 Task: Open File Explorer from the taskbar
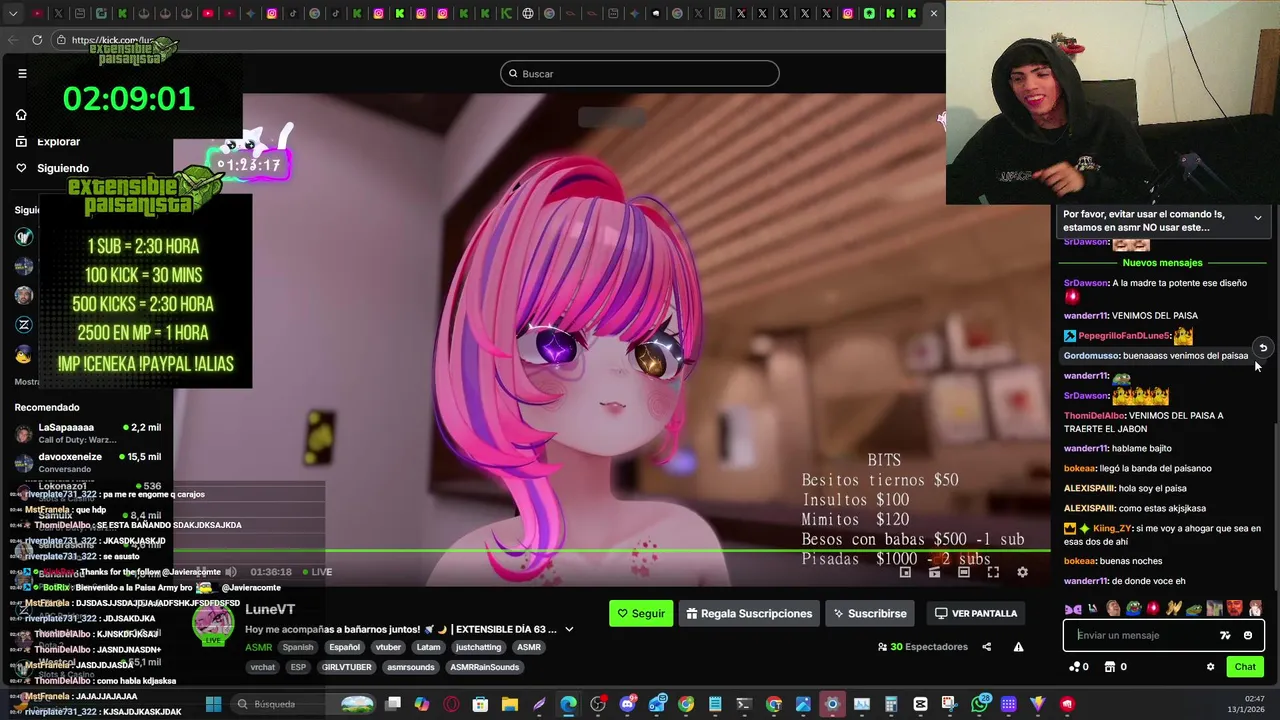510,704
